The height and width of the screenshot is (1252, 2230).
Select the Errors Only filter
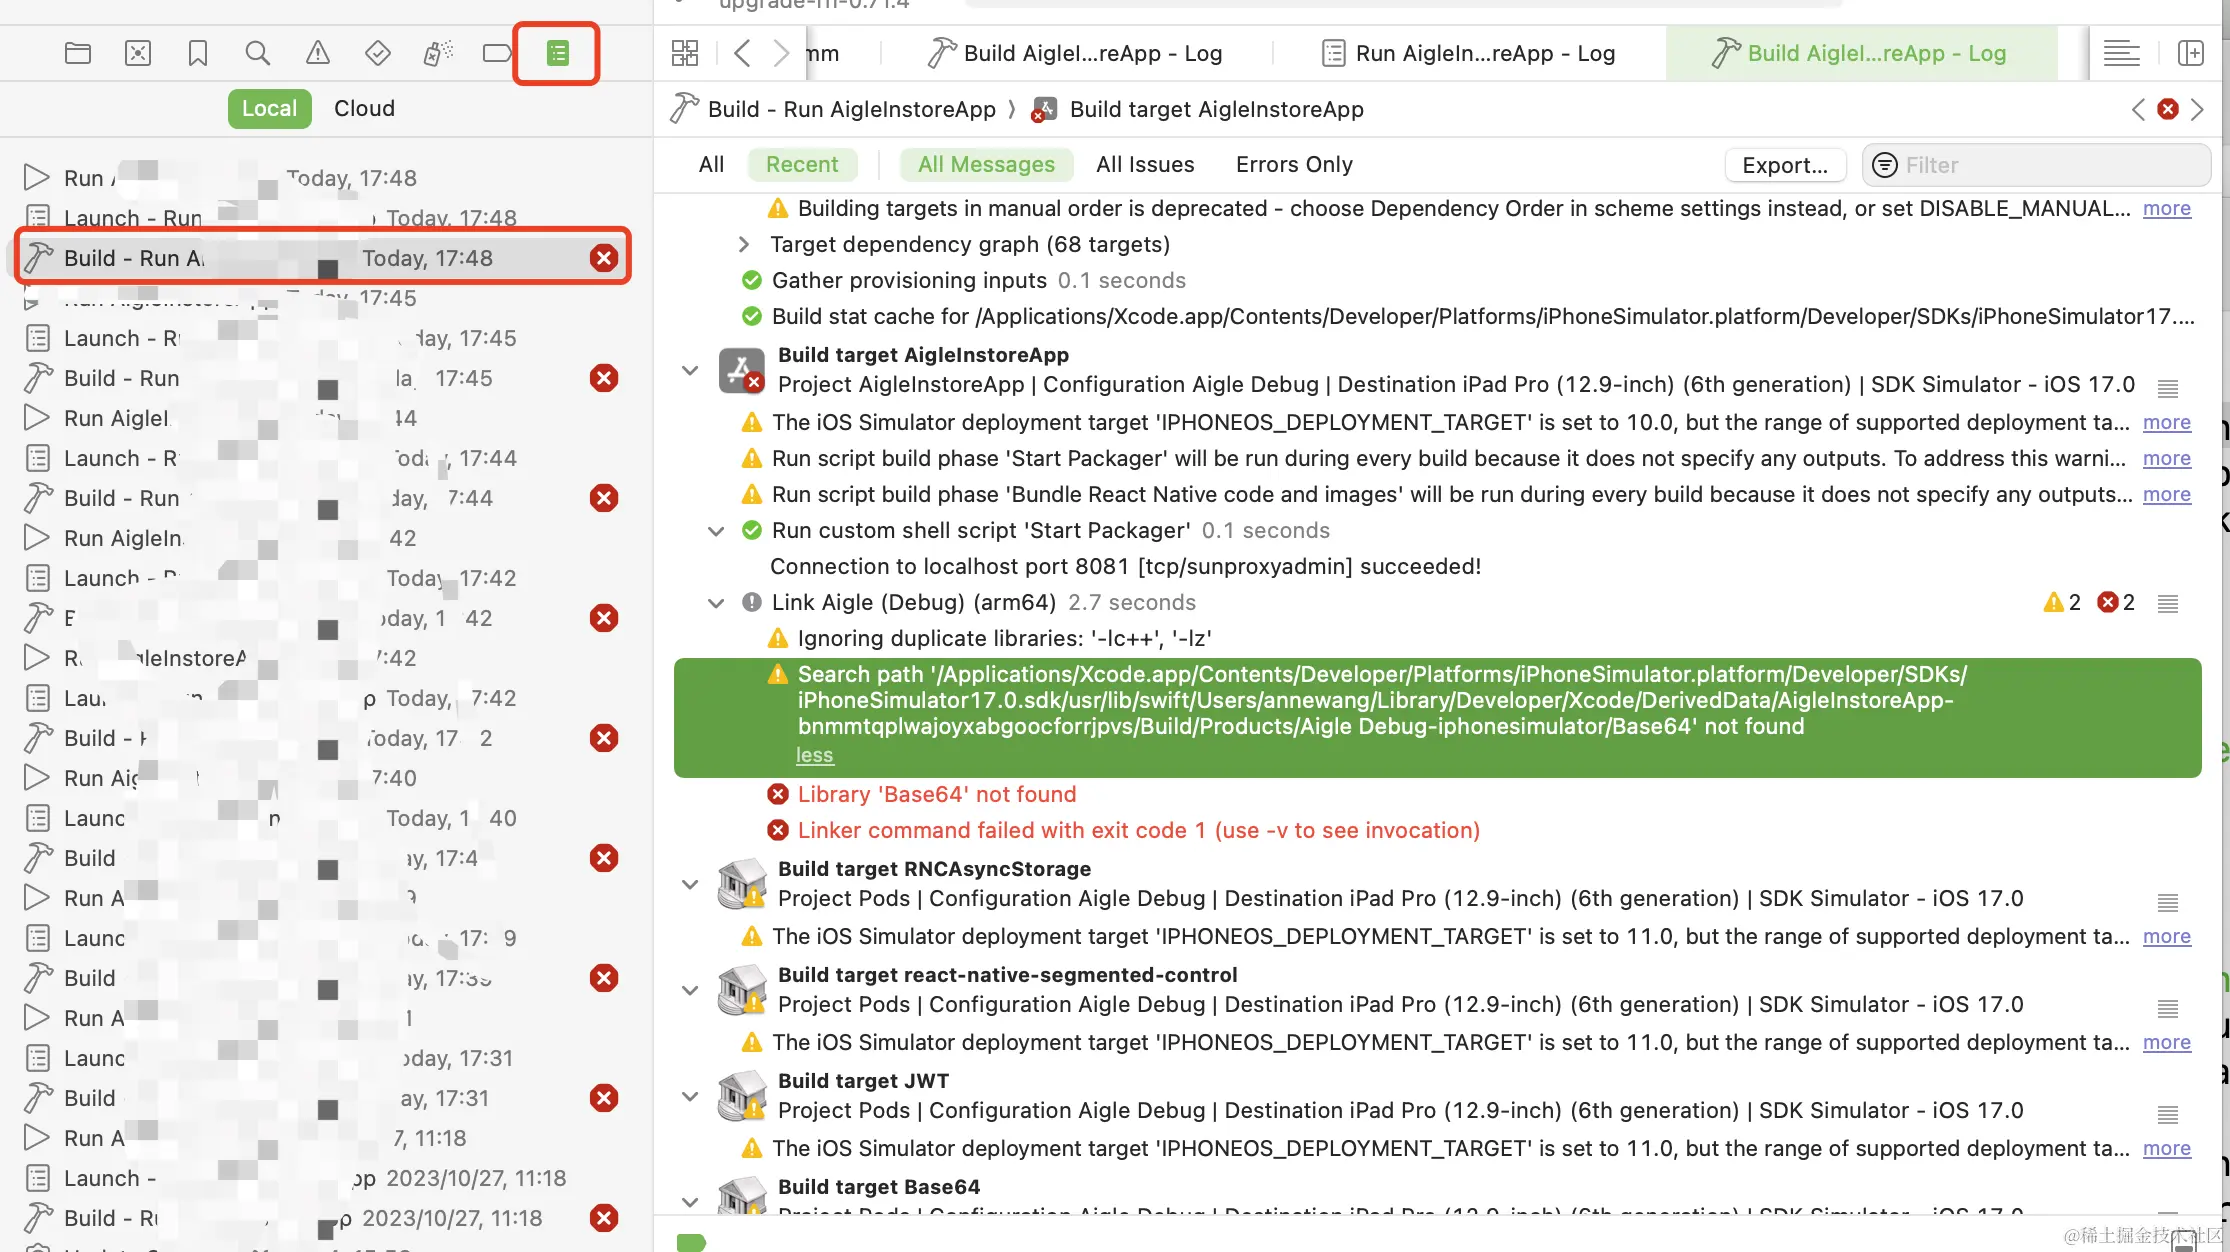(1294, 165)
